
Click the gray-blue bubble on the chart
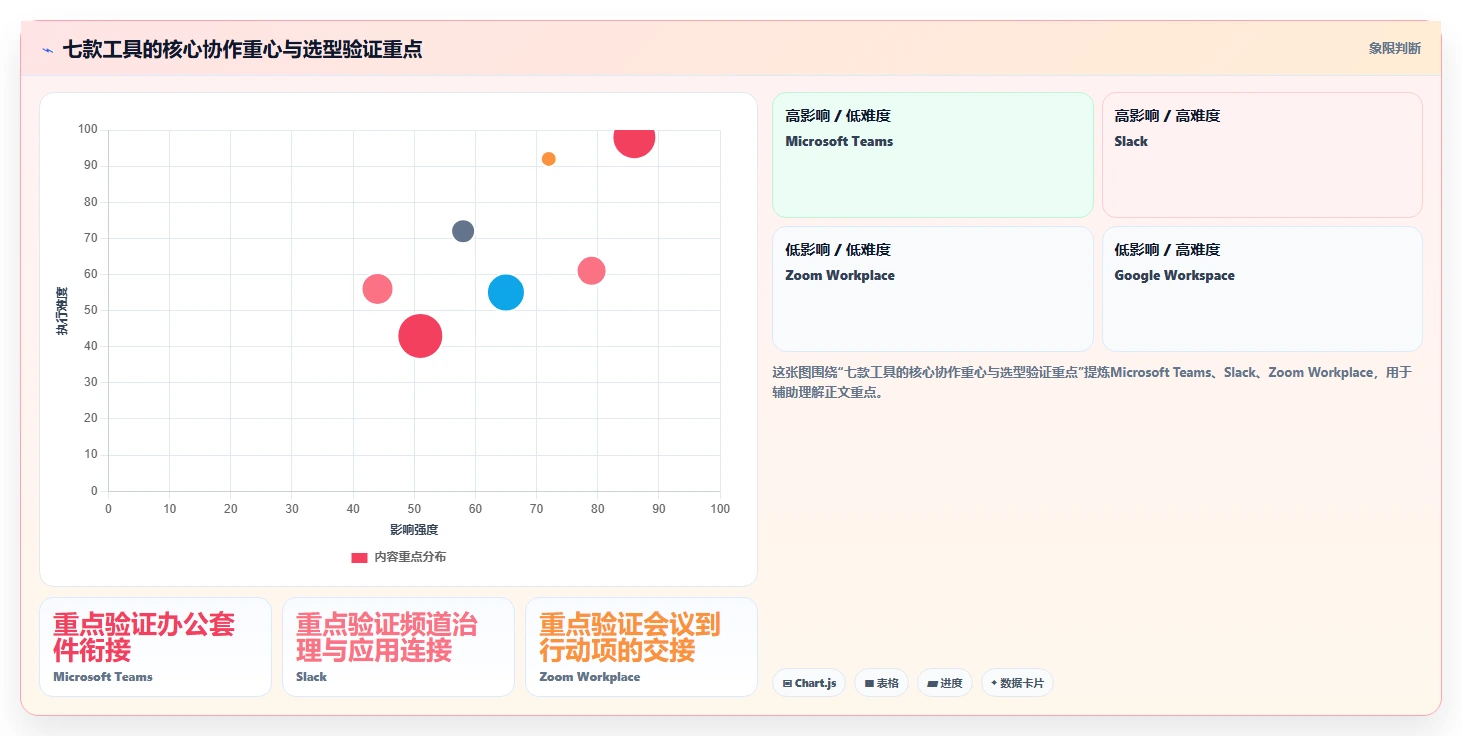463,231
